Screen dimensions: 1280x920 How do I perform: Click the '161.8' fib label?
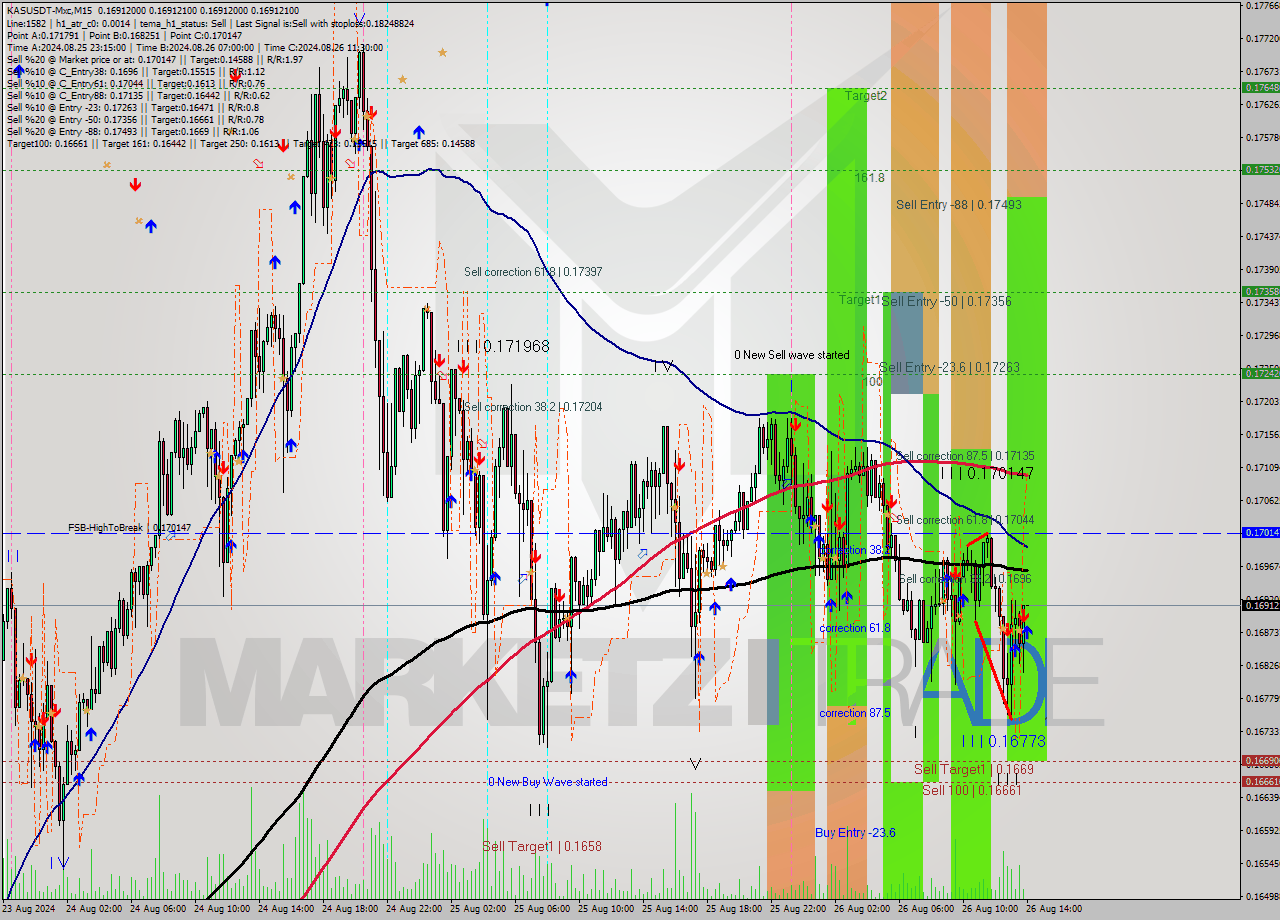pos(870,177)
